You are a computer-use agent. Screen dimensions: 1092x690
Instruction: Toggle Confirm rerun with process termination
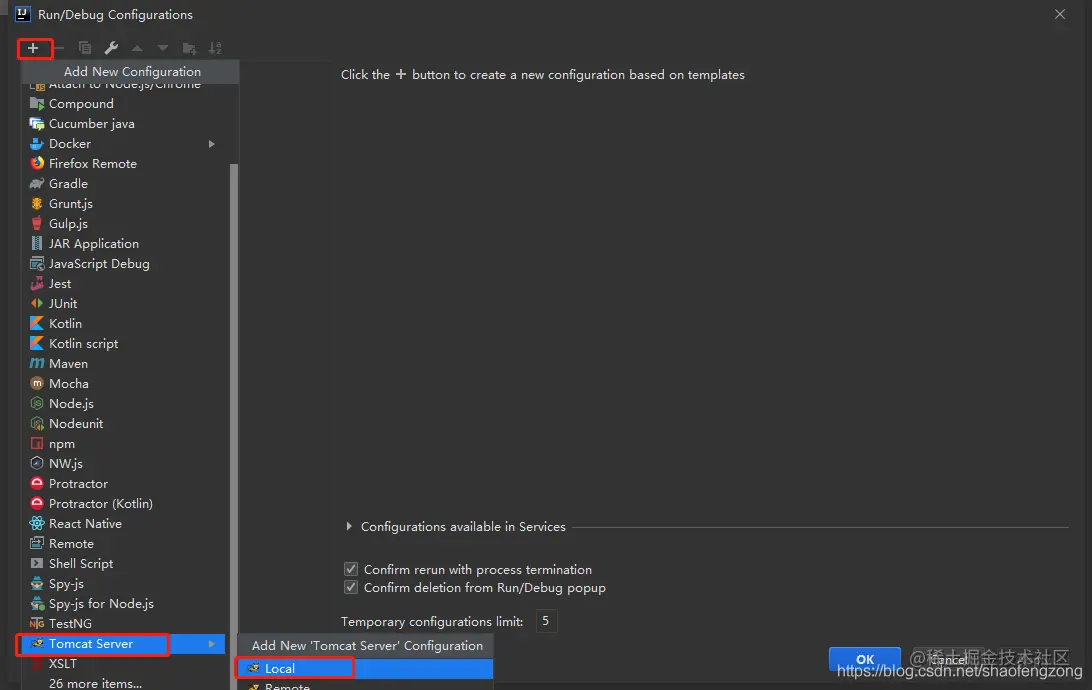coord(351,570)
